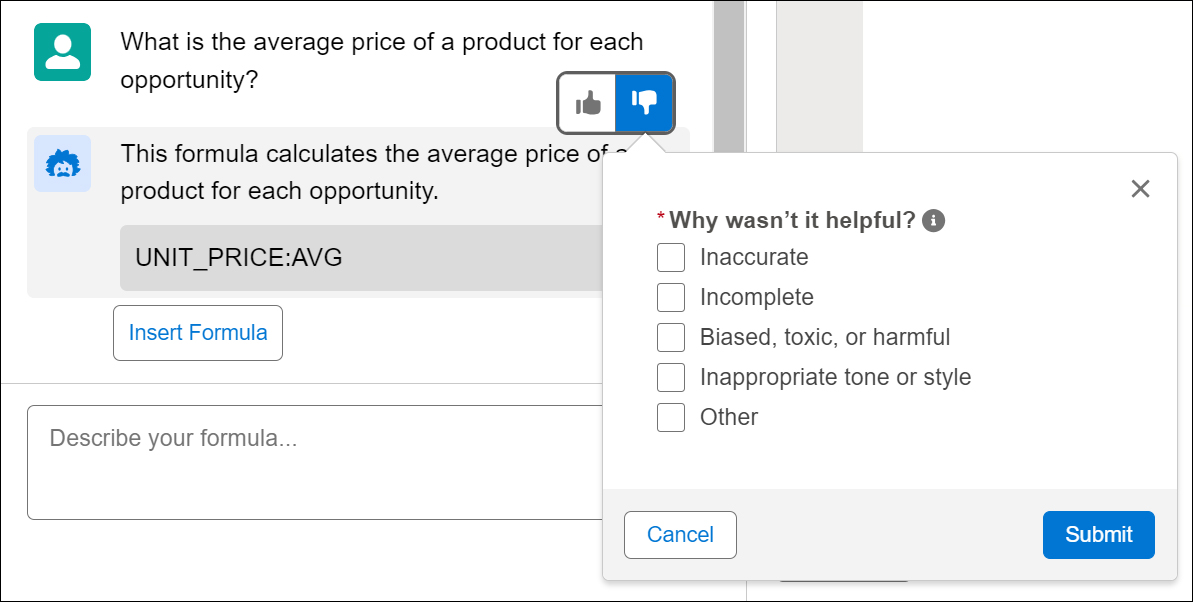Click the Einstein assistant avatar icon
Viewport: 1193px width, 602px height.
(62, 164)
